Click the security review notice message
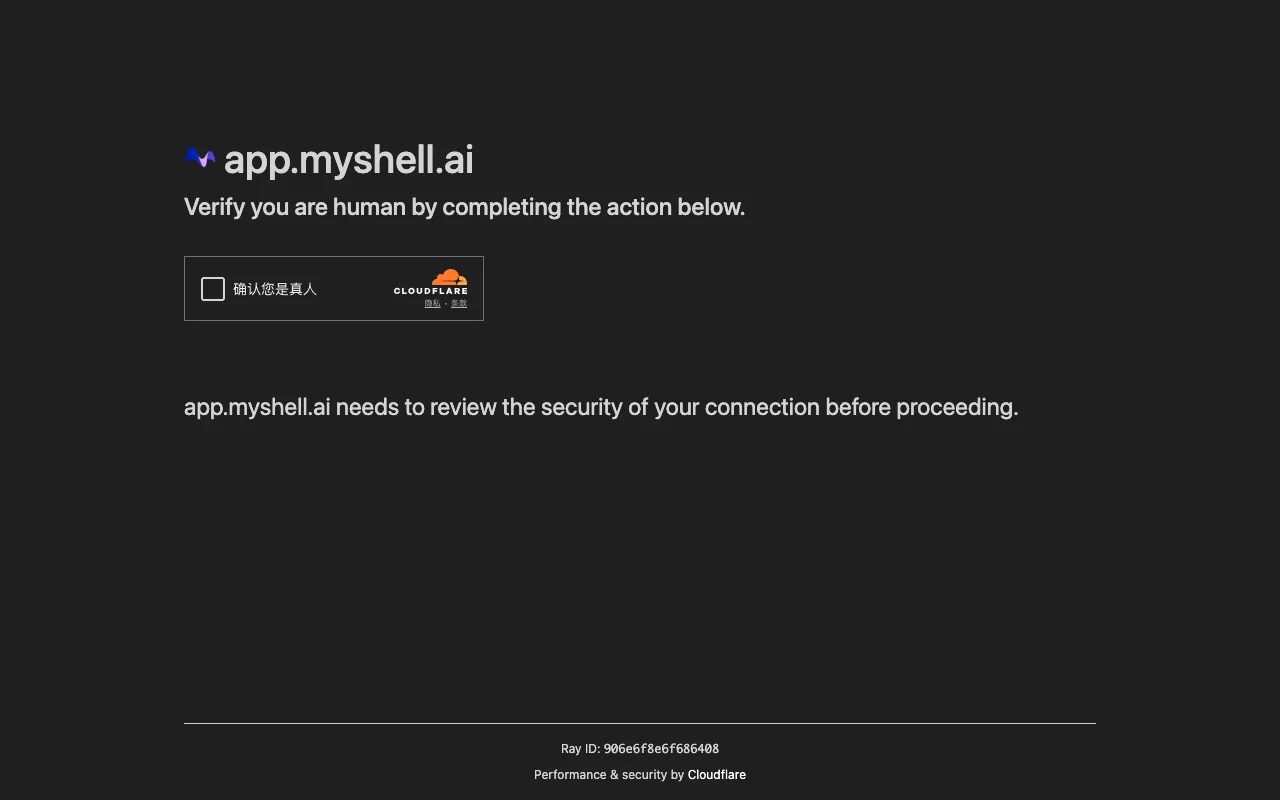Image resolution: width=1280 pixels, height=800 pixels. click(601, 406)
